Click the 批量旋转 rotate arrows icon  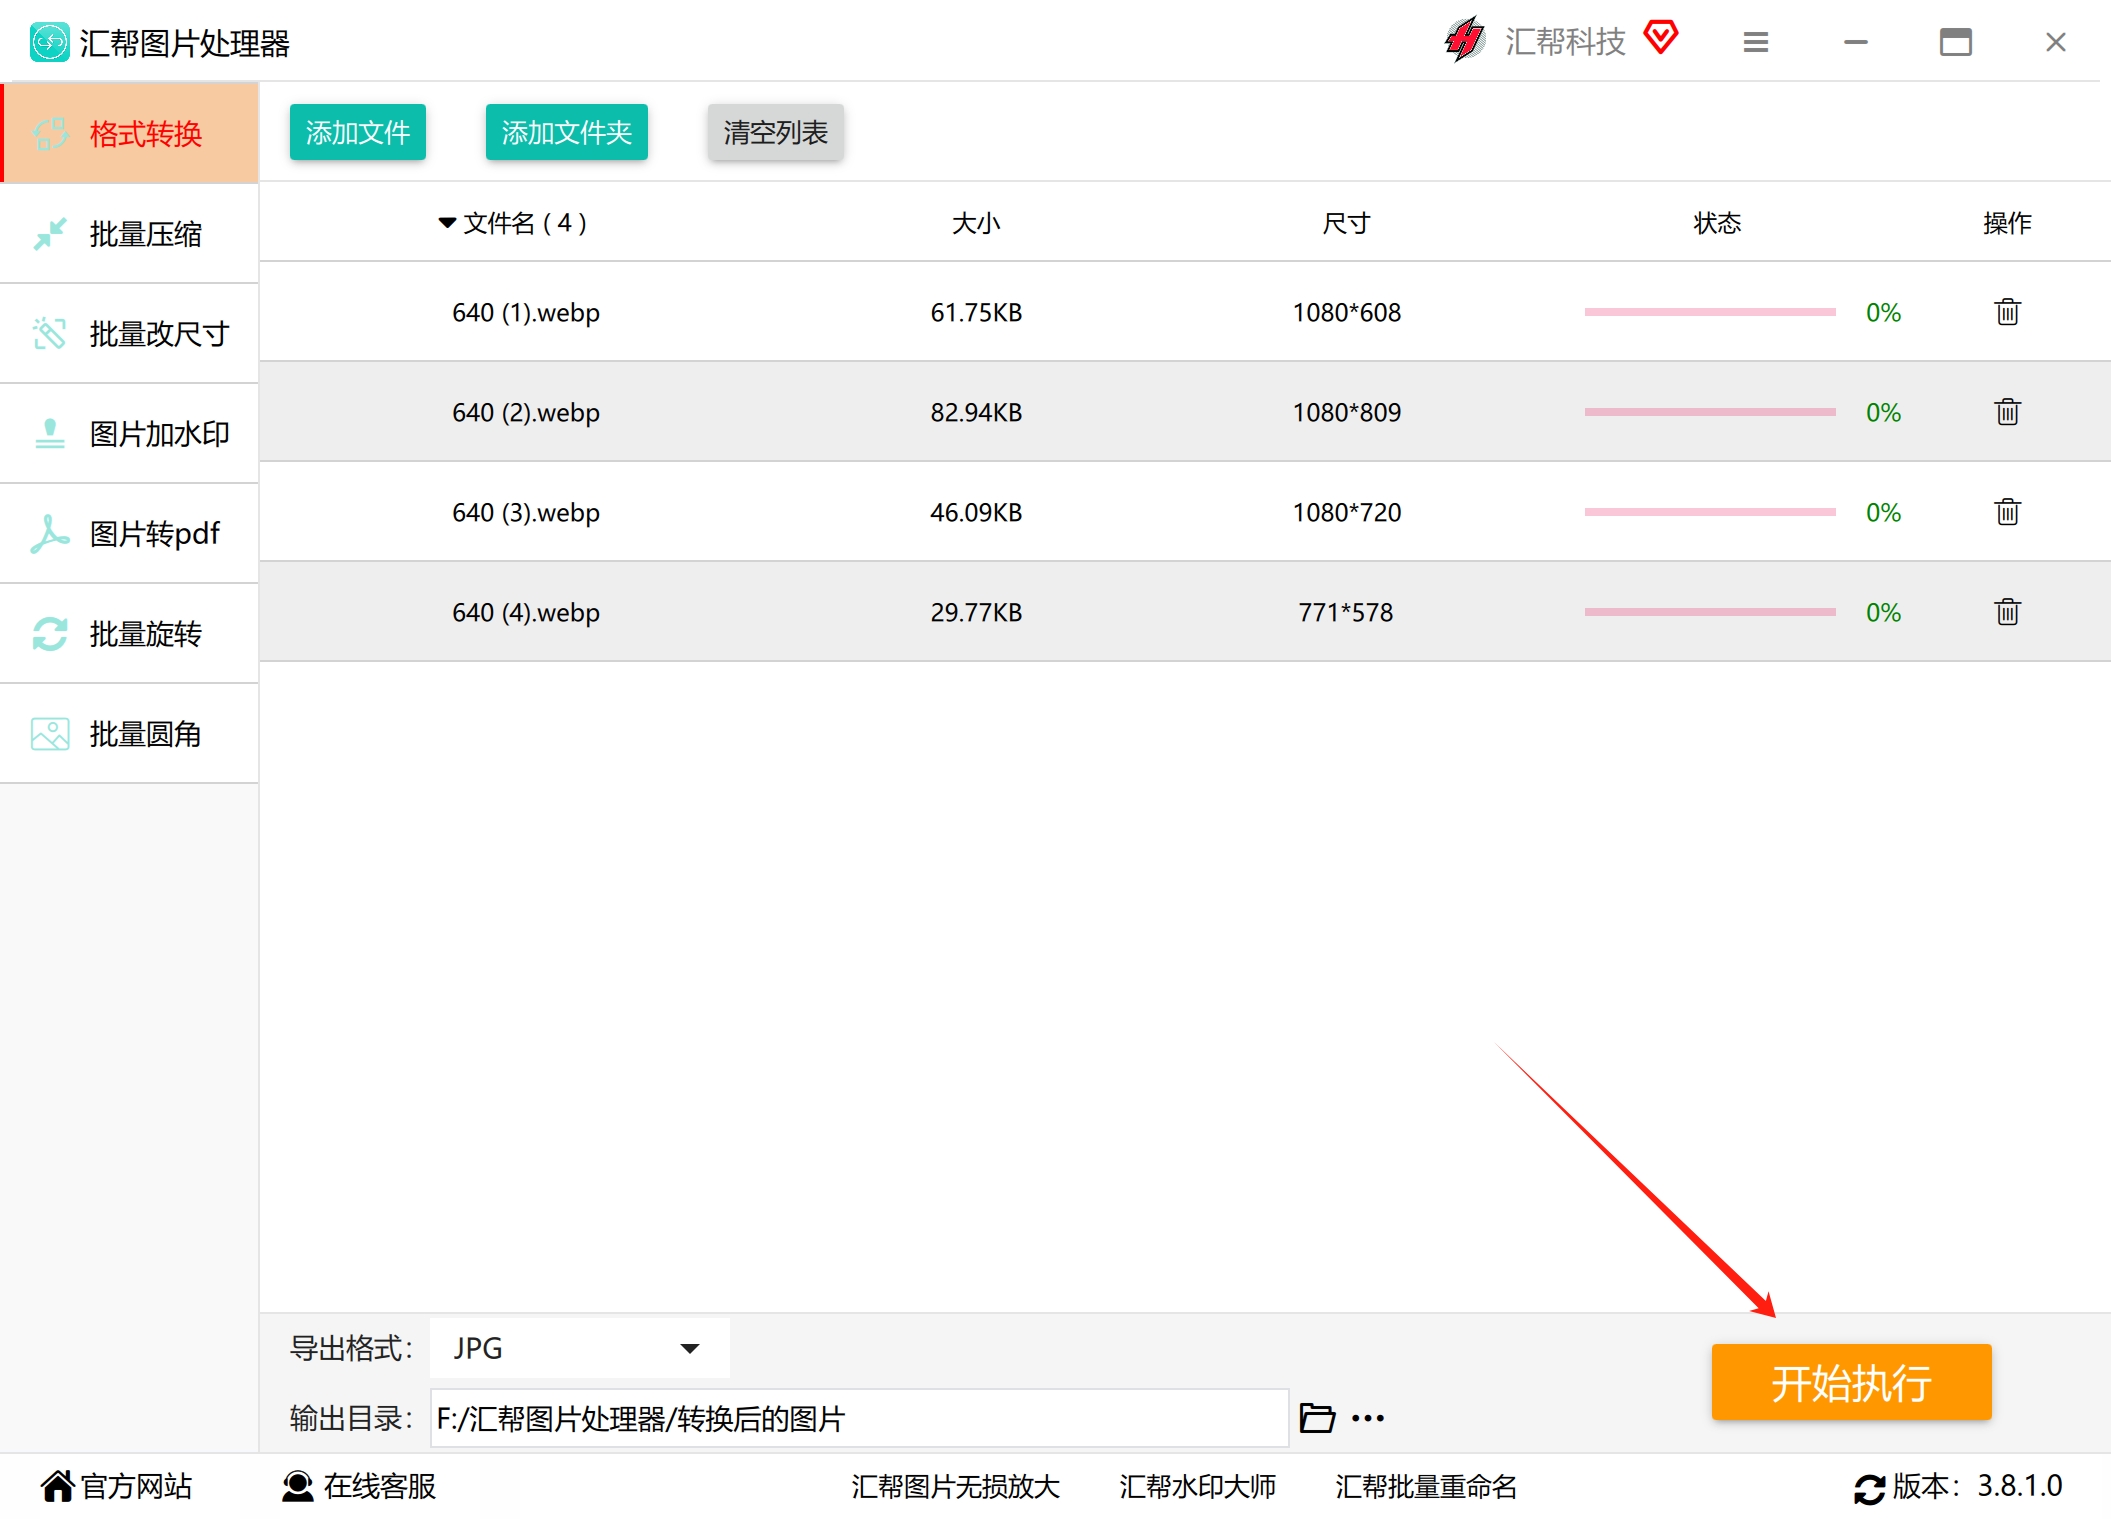click(50, 634)
